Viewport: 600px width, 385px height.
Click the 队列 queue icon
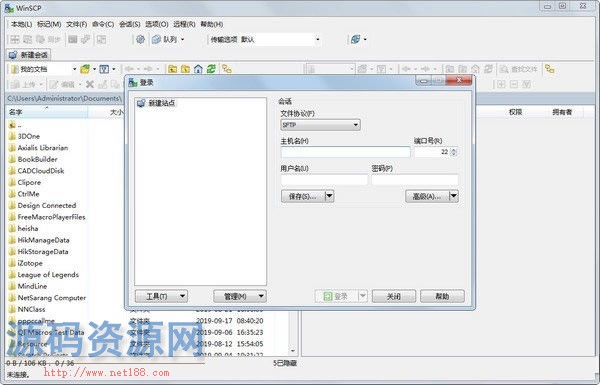coord(156,39)
